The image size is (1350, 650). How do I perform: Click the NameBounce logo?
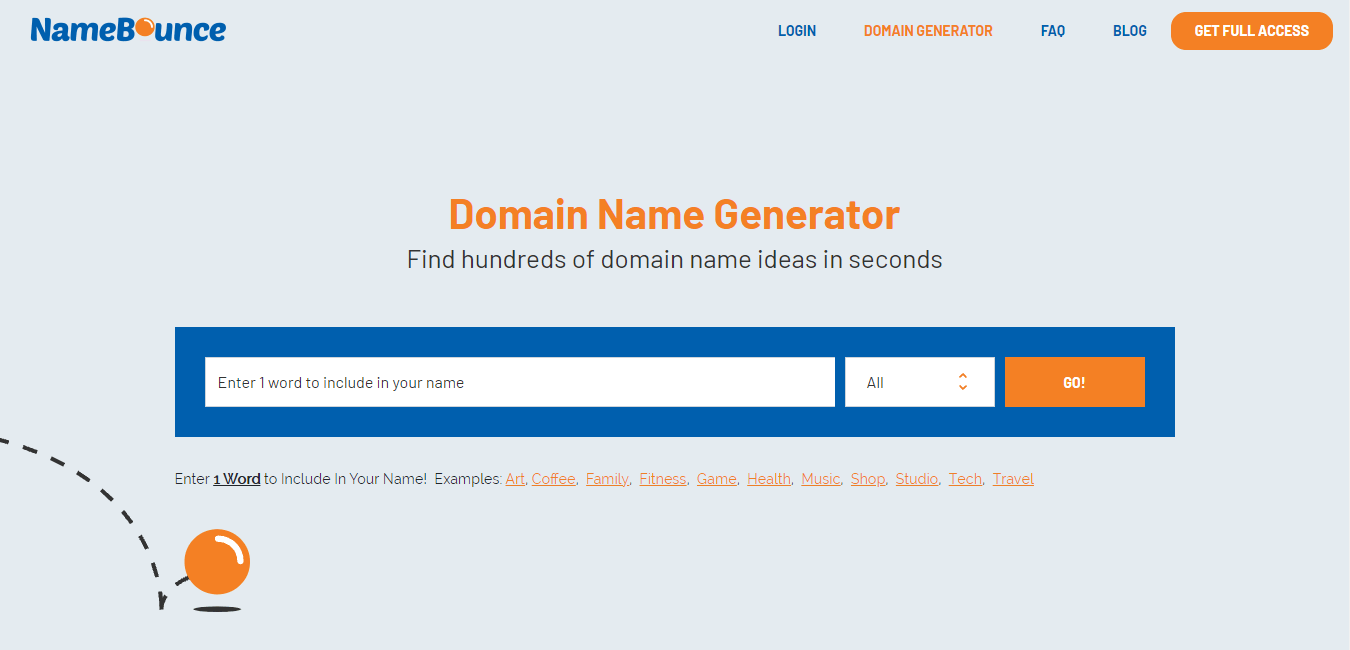click(x=128, y=30)
